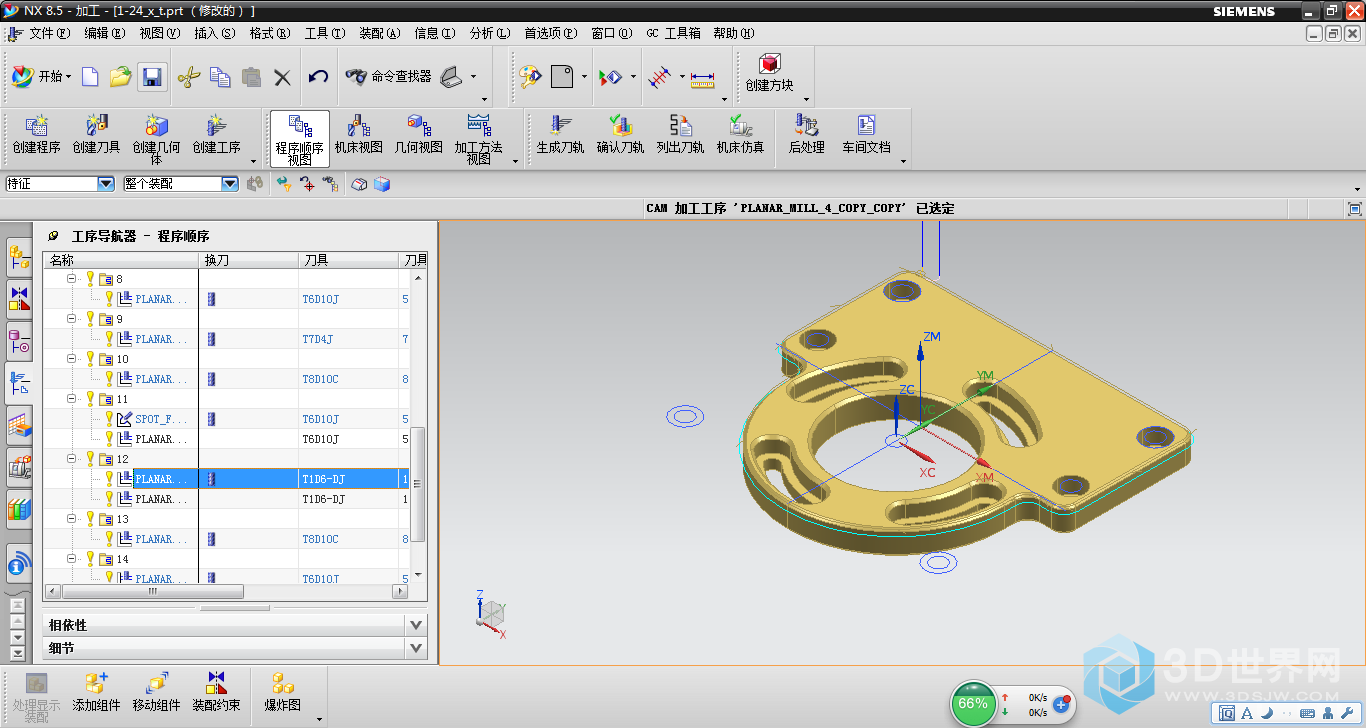1366x728 pixels.
Task: Toggle full-screen icon beside CAM status line
Action: (x=1355, y=208)
